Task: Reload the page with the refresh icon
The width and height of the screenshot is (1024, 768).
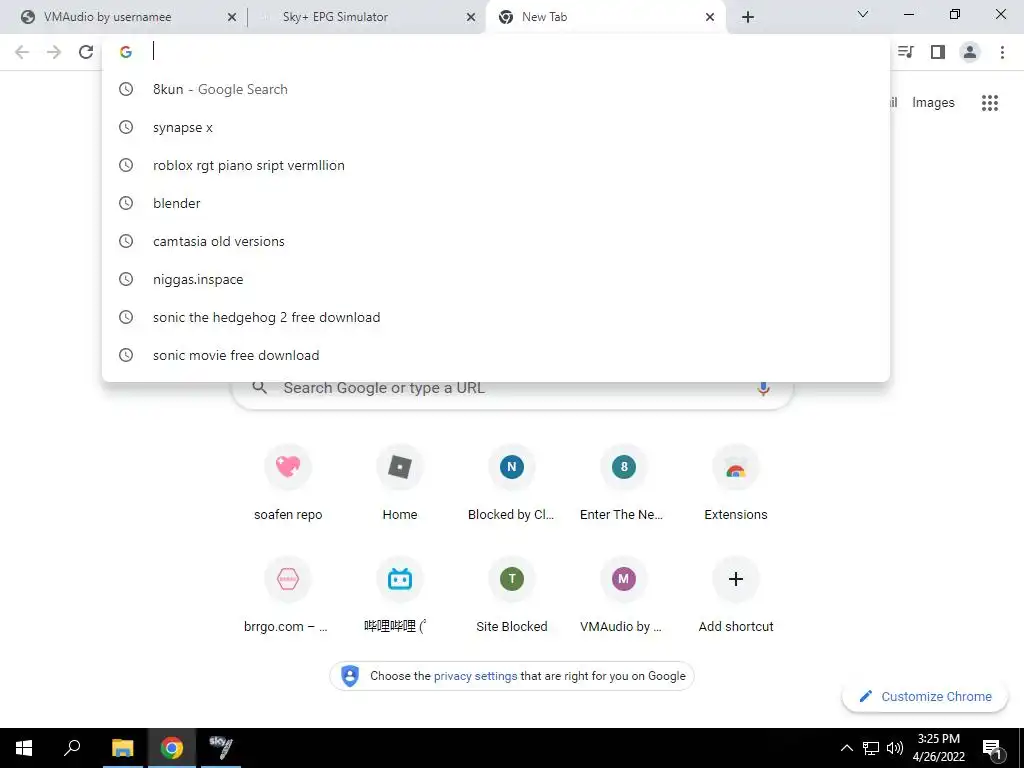Action: (86, 52)
